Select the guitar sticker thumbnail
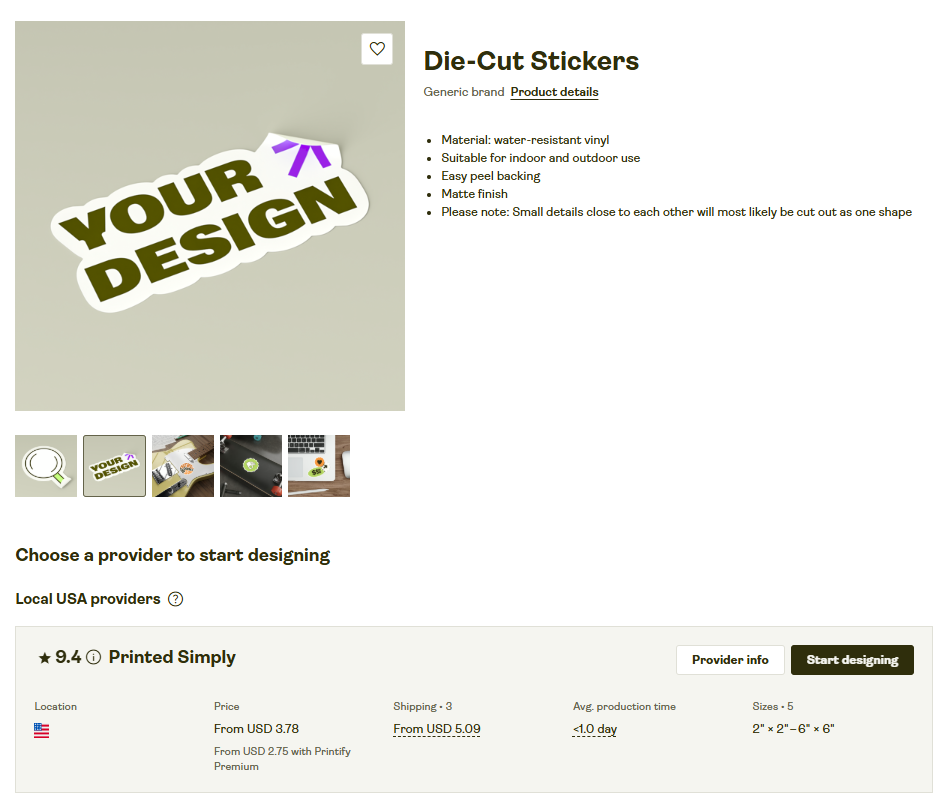The height and width of the screenshot is (800, 945). (x=182, y=465)
